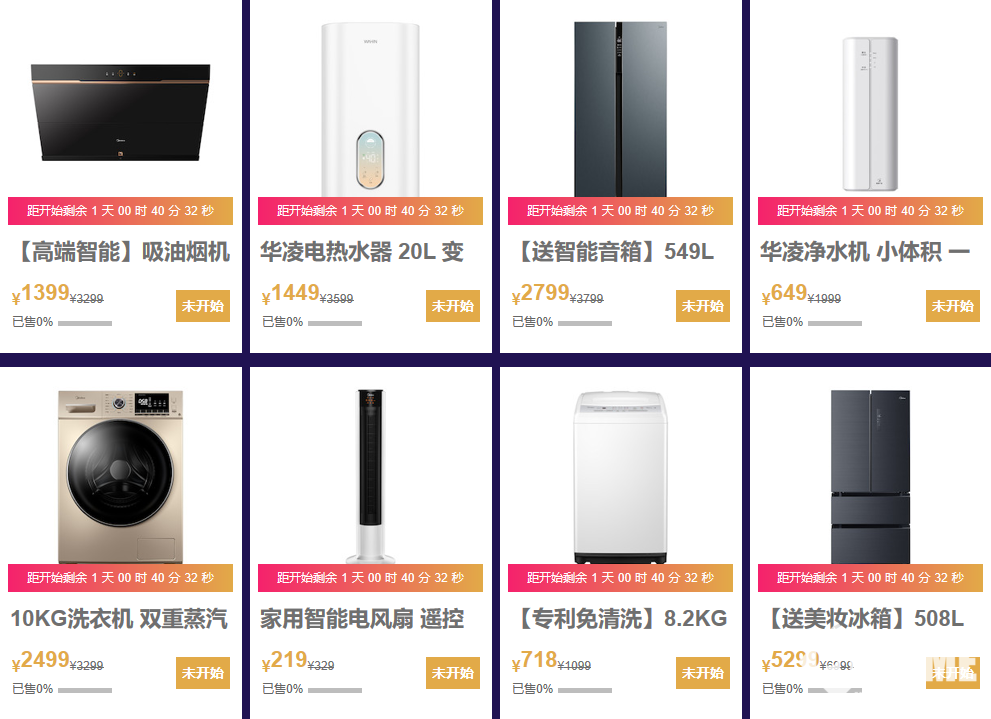
Task: Click 未开始 button for ¥1399 range hood
Action: click(203, 306)
